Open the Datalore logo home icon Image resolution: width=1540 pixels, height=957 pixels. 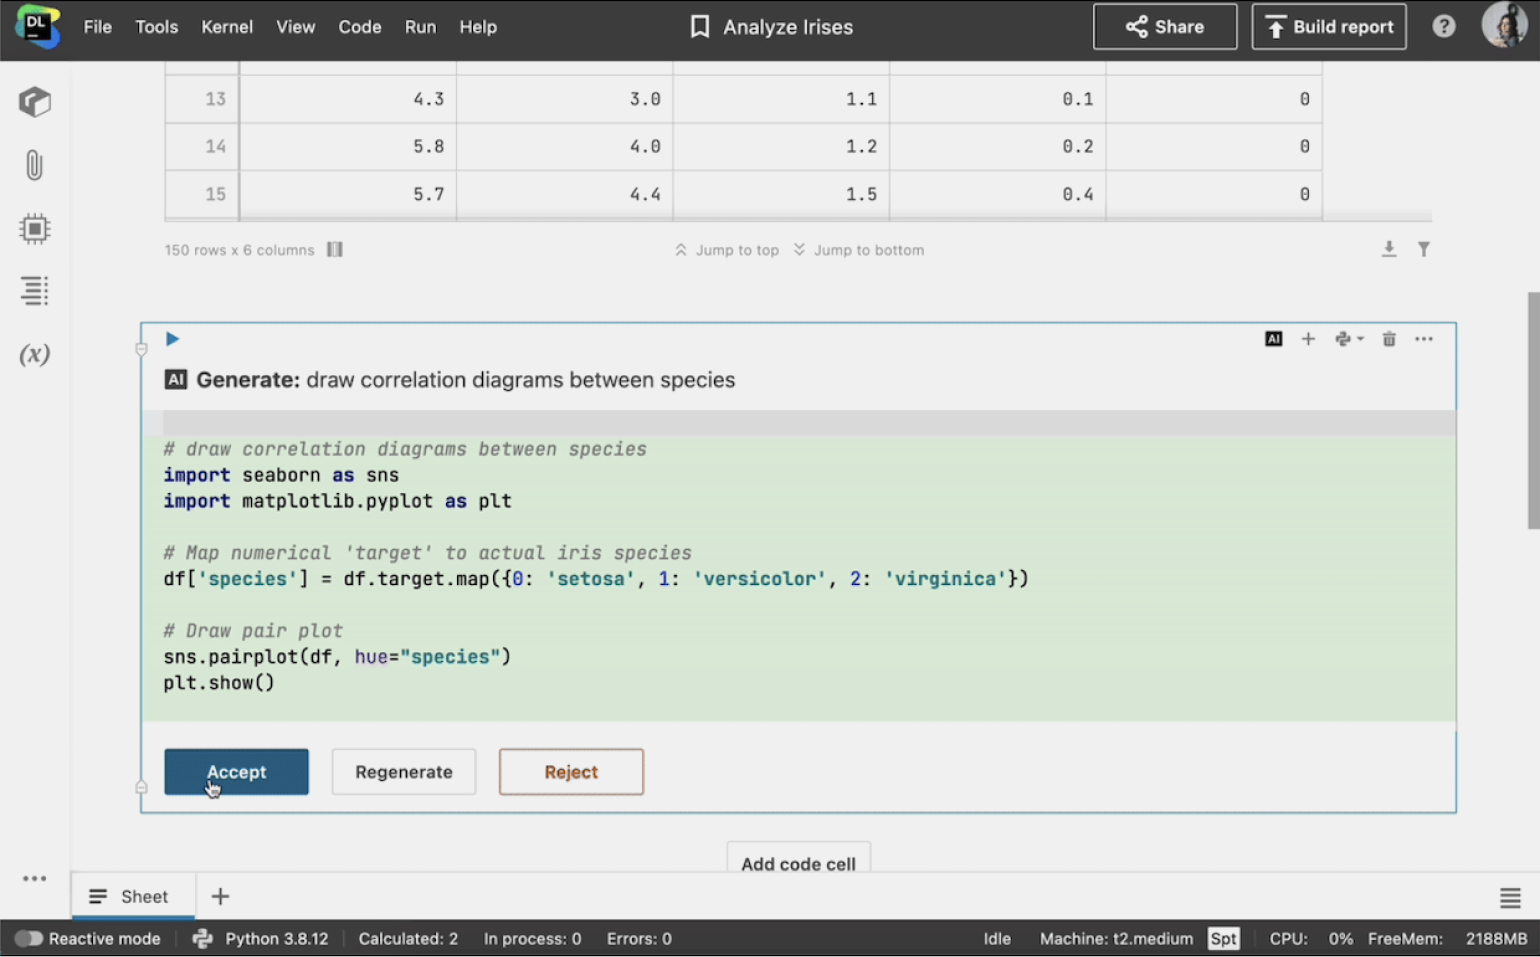pyautogui.click(x=37, y=27)
